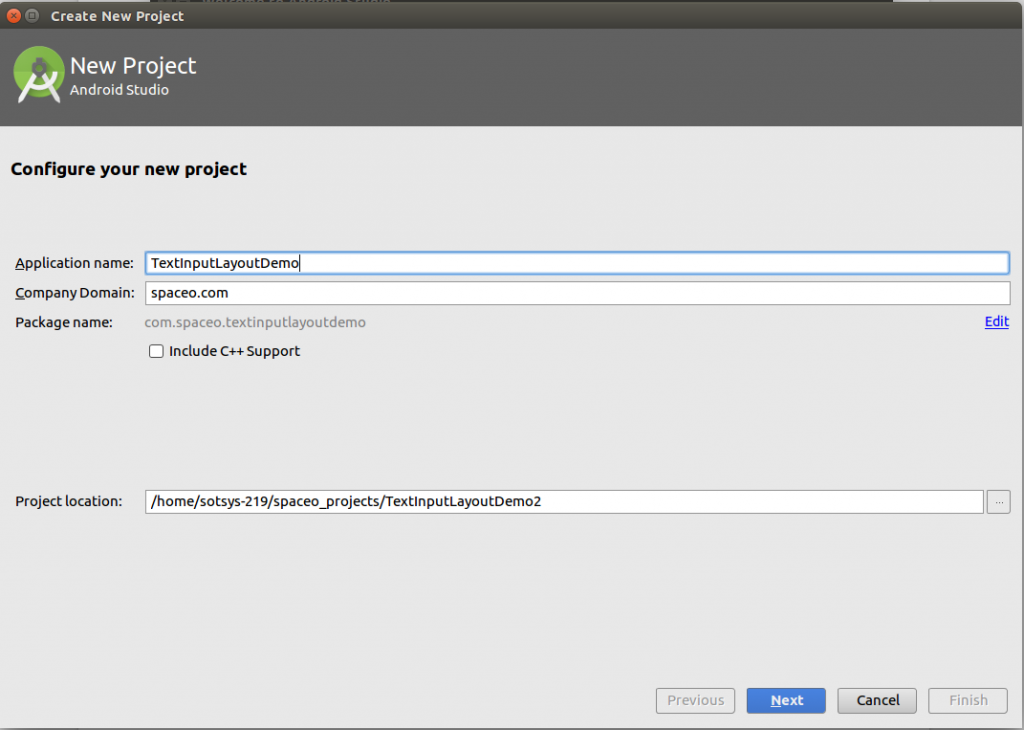Close the Create New Project window

coord(14,16)
